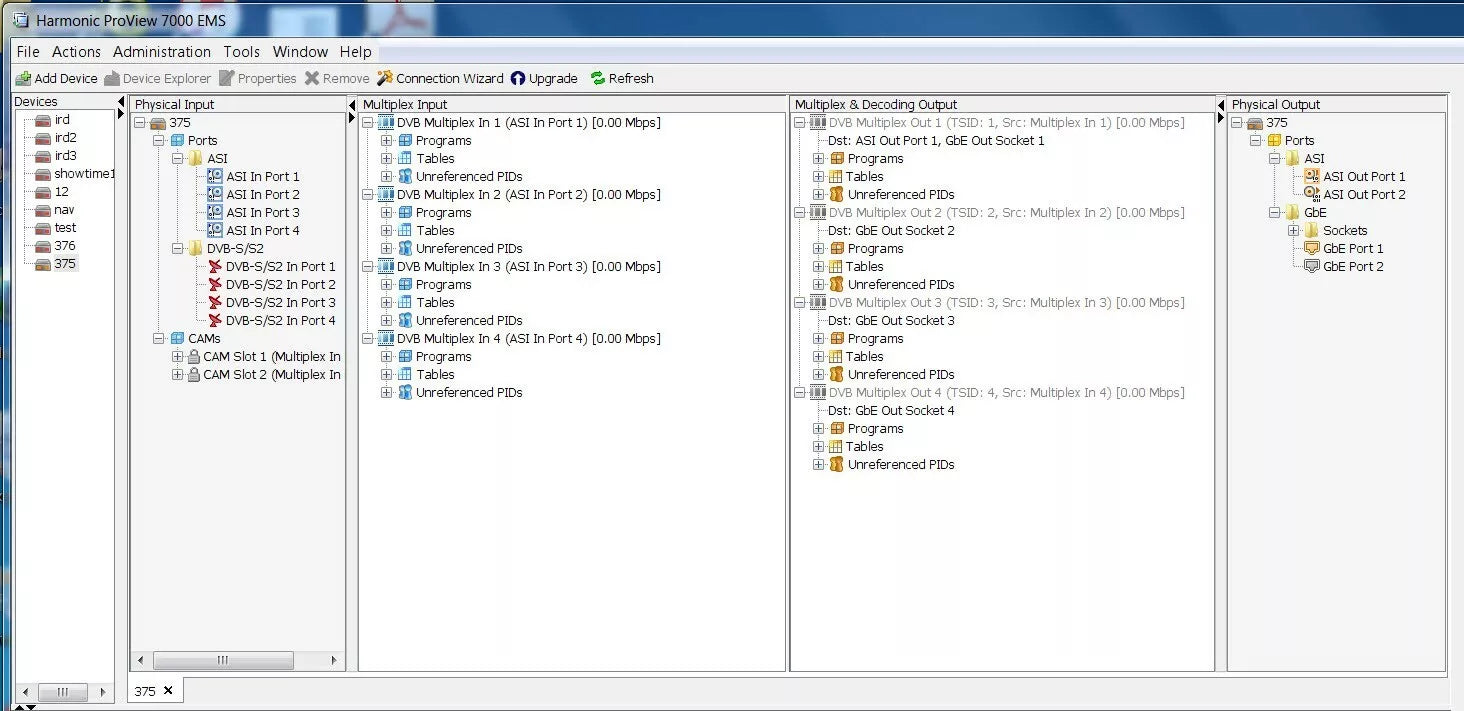Open the Tools menu
The width and height of the screenshot is (1464, 711).
point(241,51)
